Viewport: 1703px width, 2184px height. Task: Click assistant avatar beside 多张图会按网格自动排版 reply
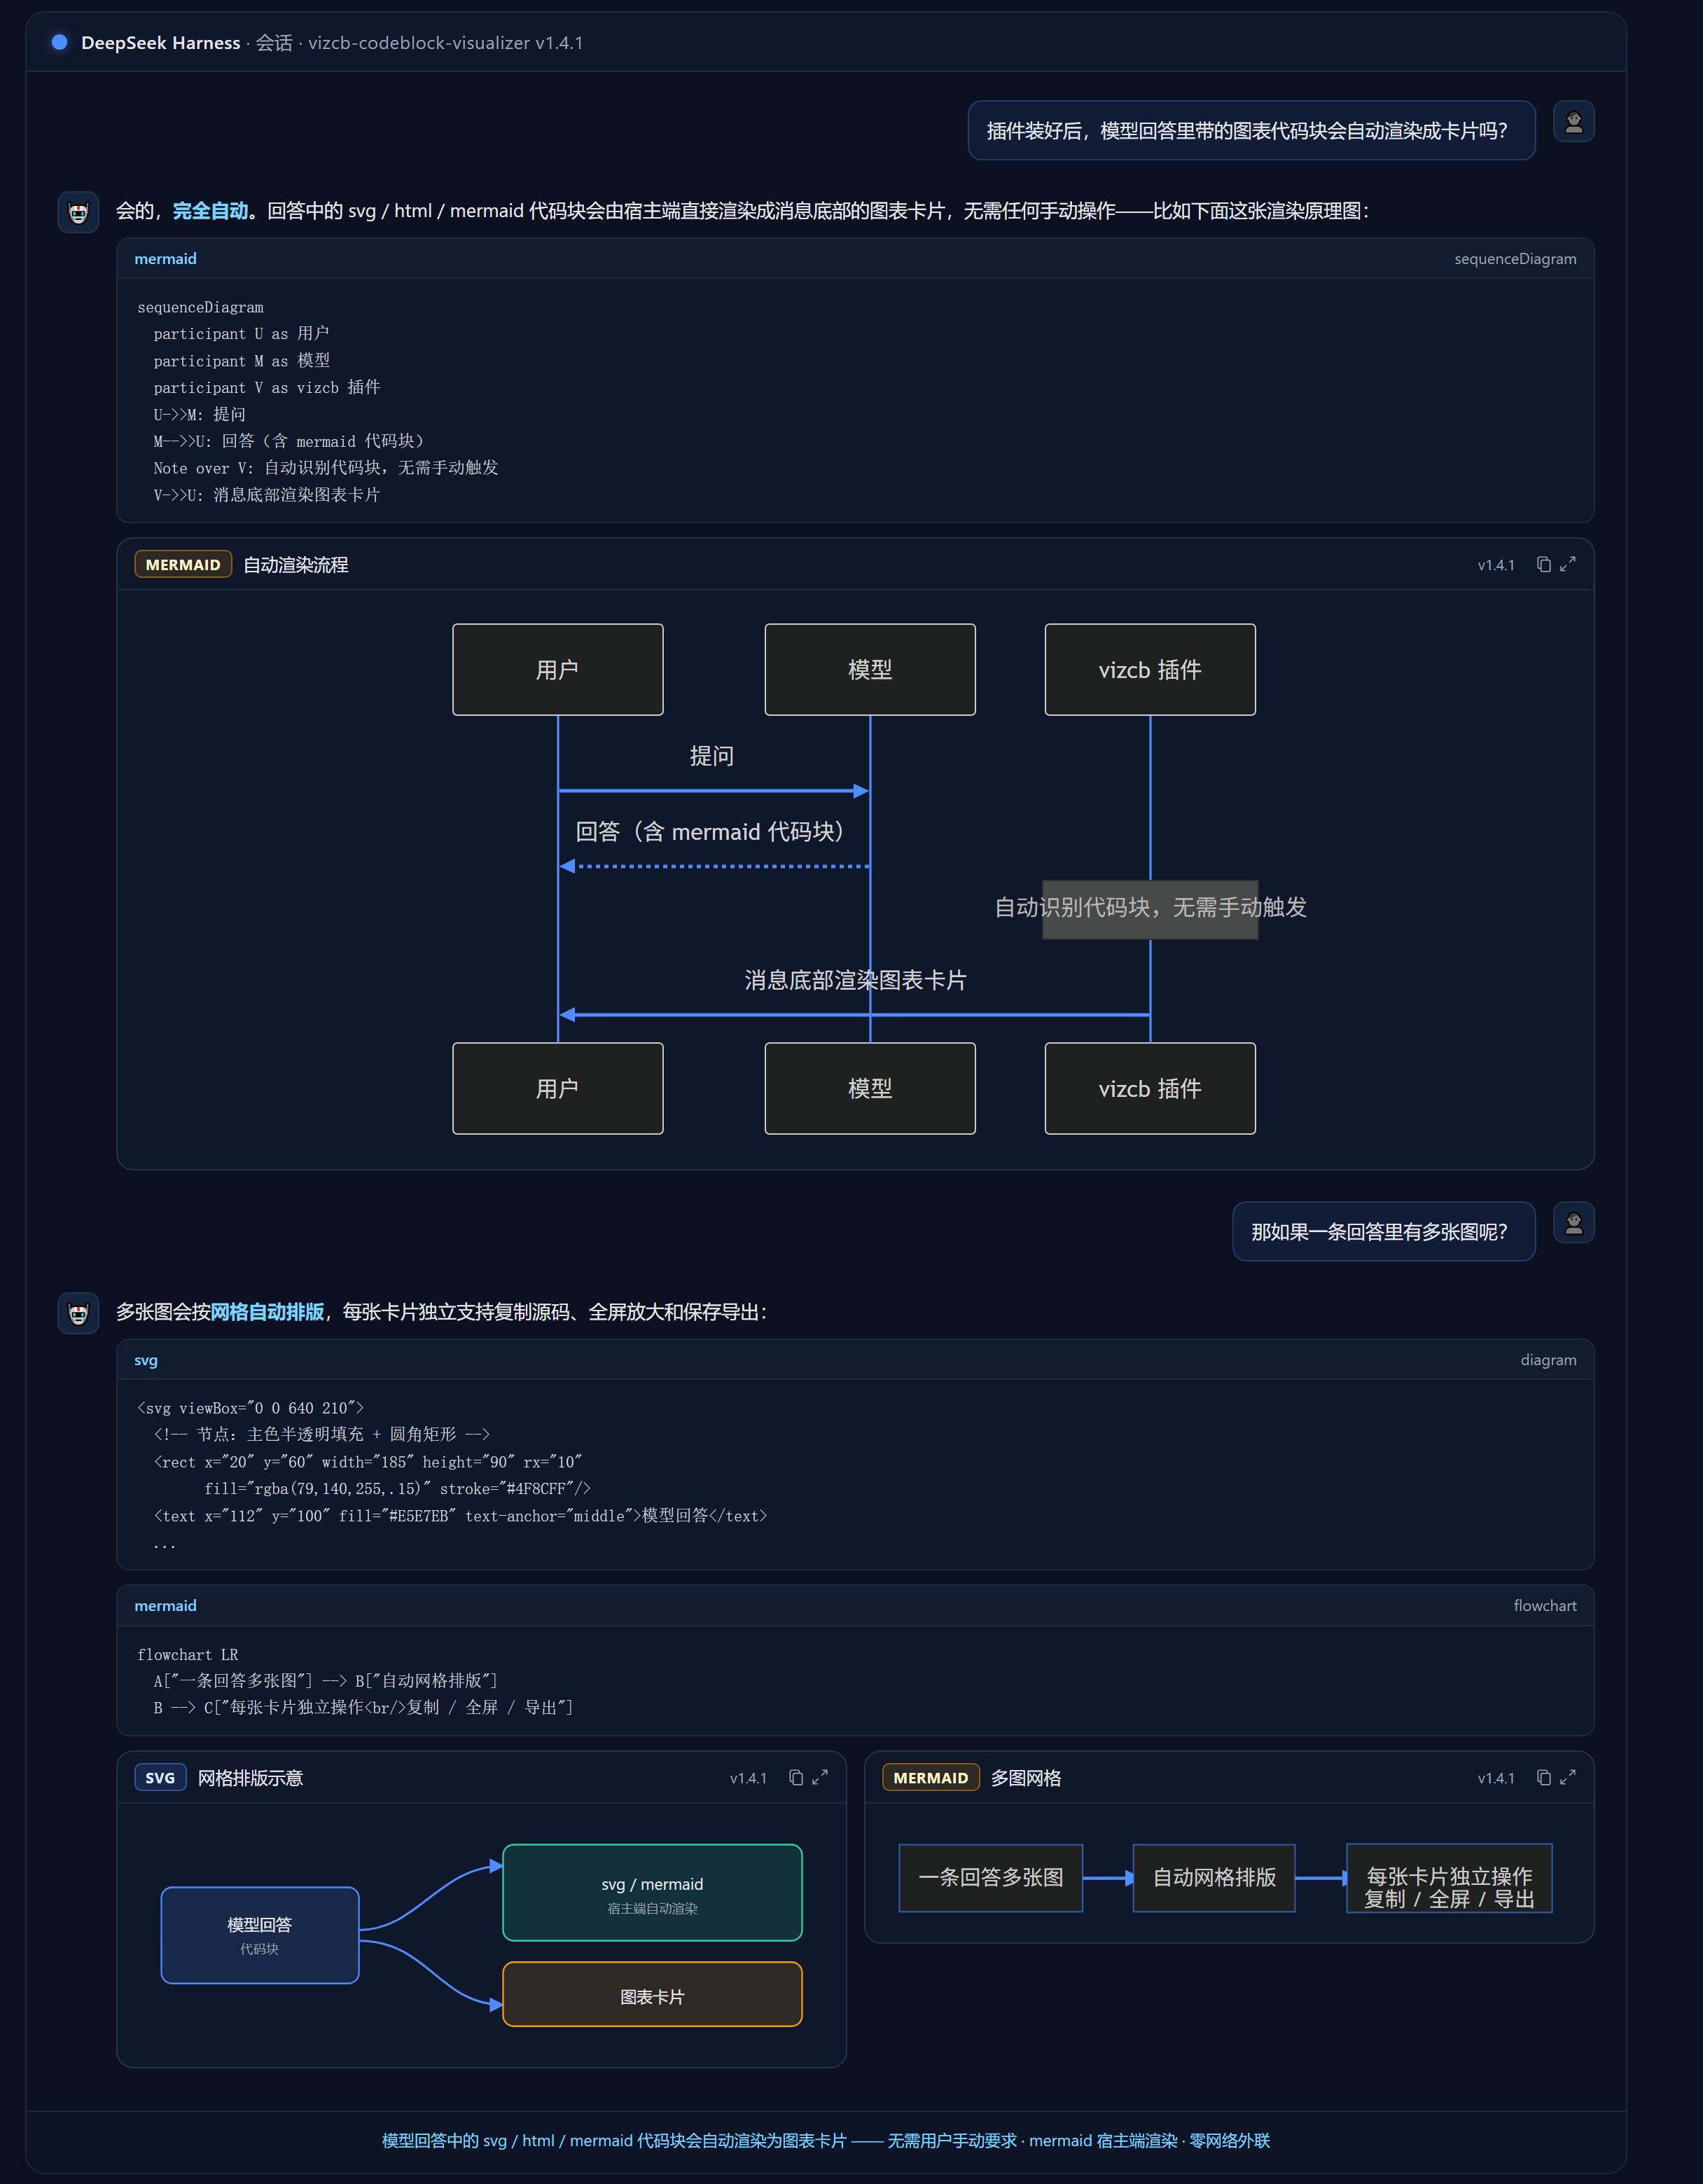click(78, 1313)
